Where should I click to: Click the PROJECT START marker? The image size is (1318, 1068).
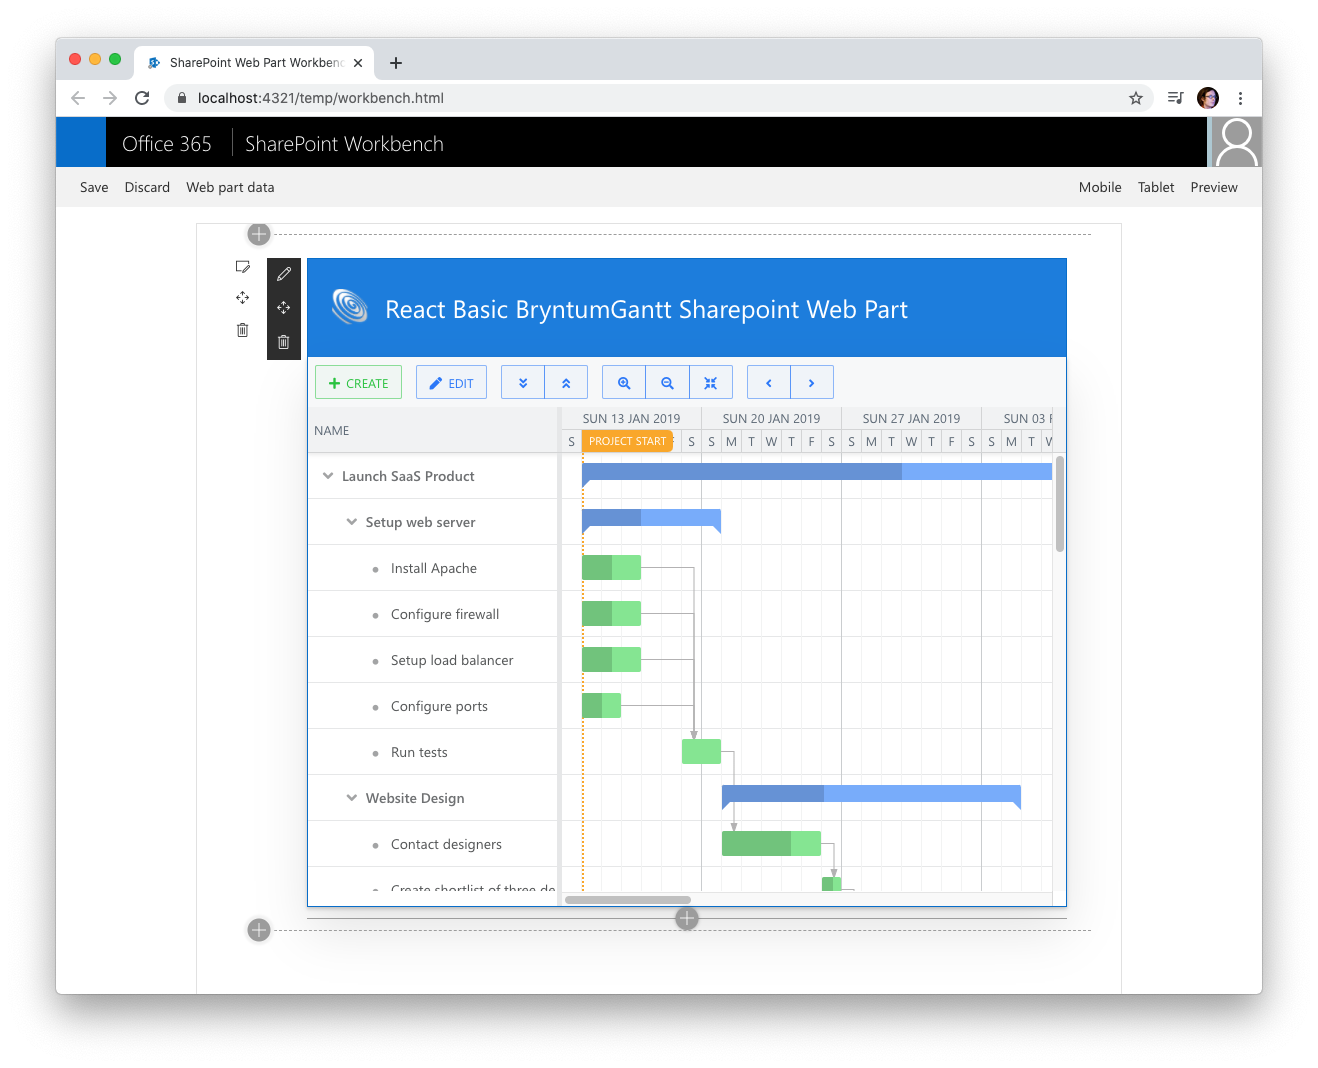coord(627,440)
